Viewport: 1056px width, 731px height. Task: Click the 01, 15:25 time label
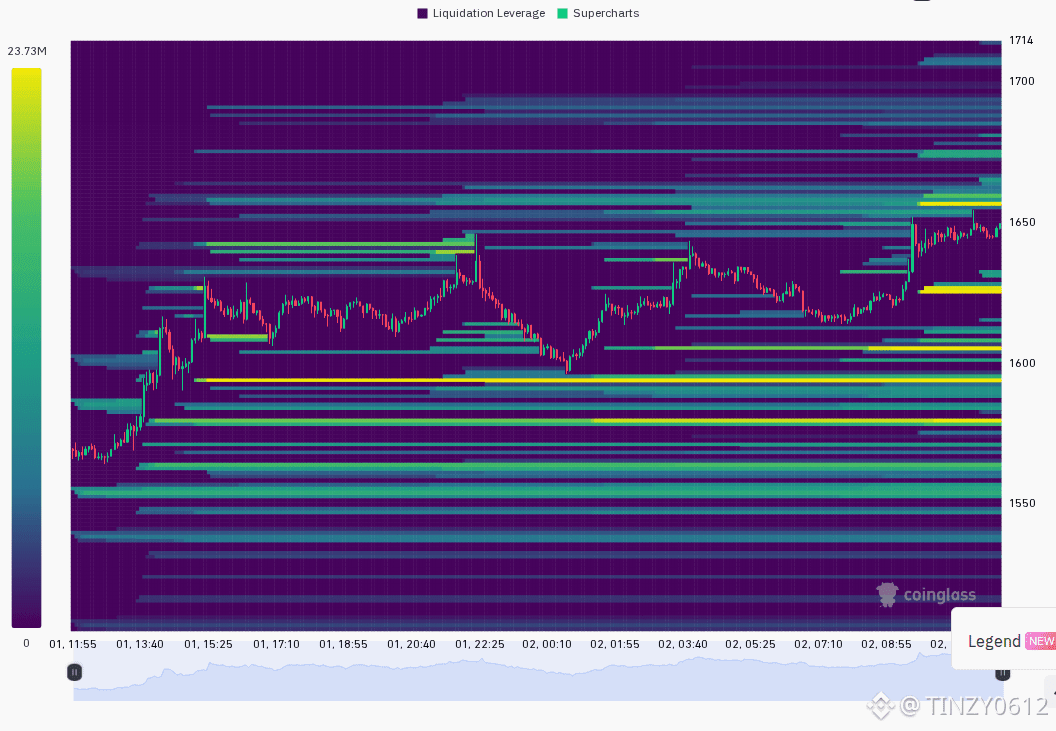tap(208, 644)
